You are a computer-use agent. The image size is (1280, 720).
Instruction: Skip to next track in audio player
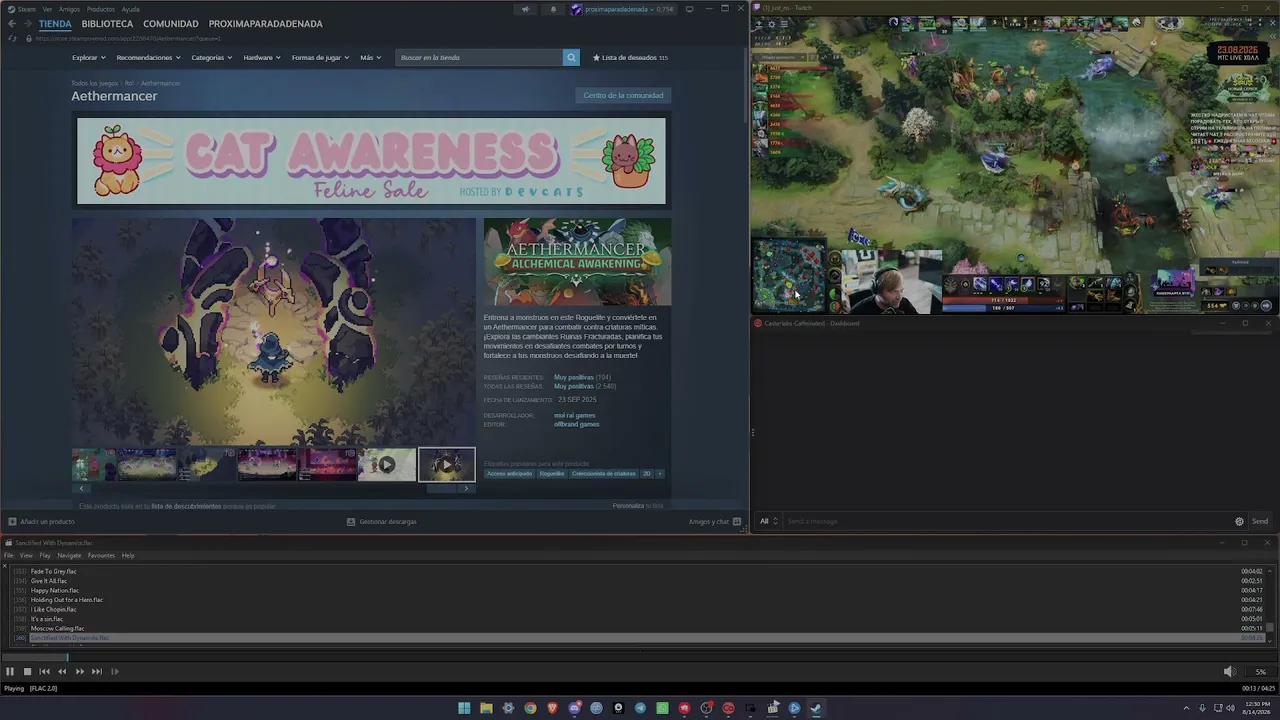coord(97,672)
